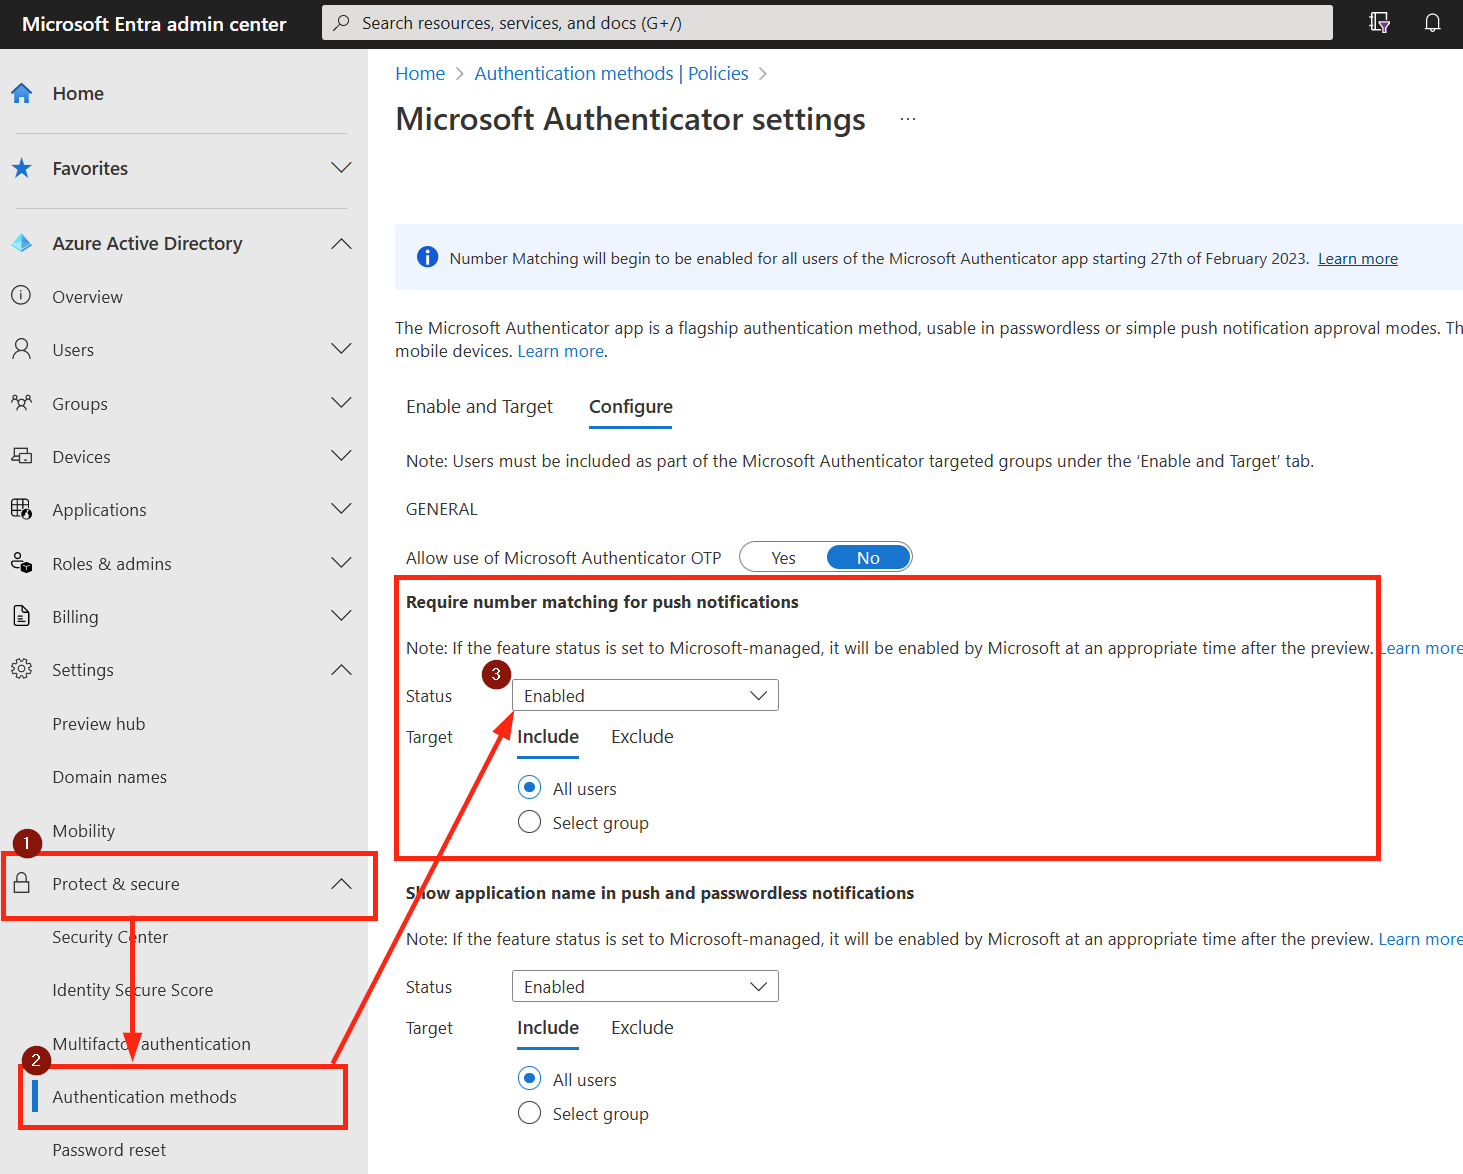This screenshot has height=1174, width=1463.
Task: Click the Favorites star icon
Action: pos(21,168)
